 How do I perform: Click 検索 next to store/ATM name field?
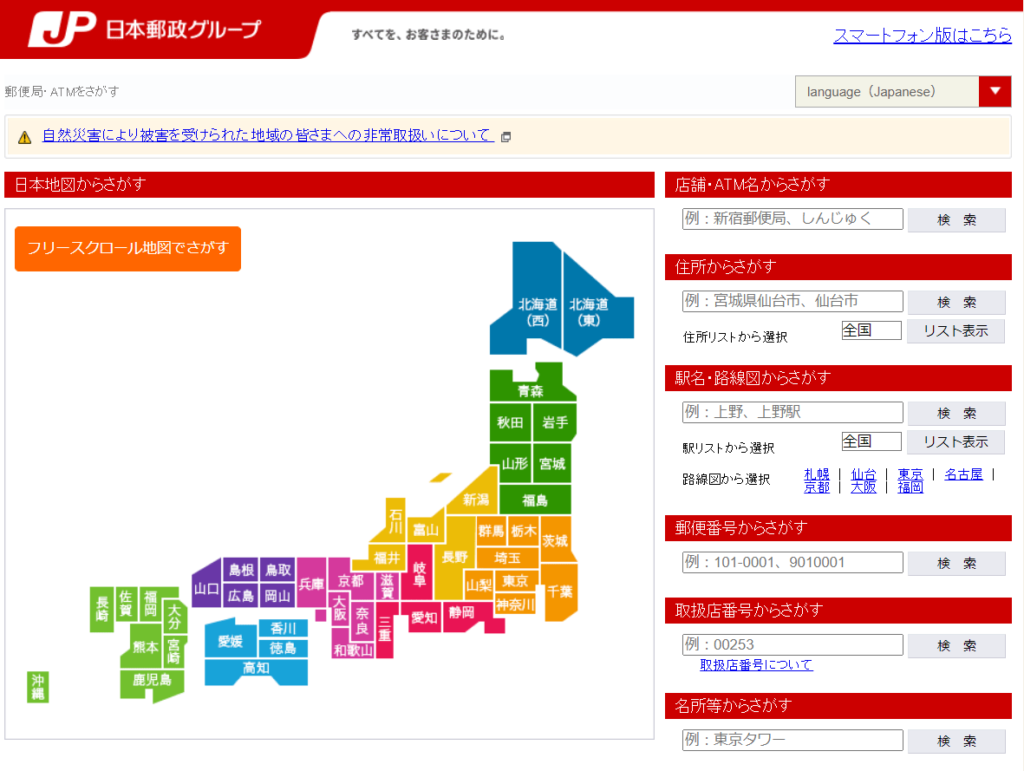[956, 219]
